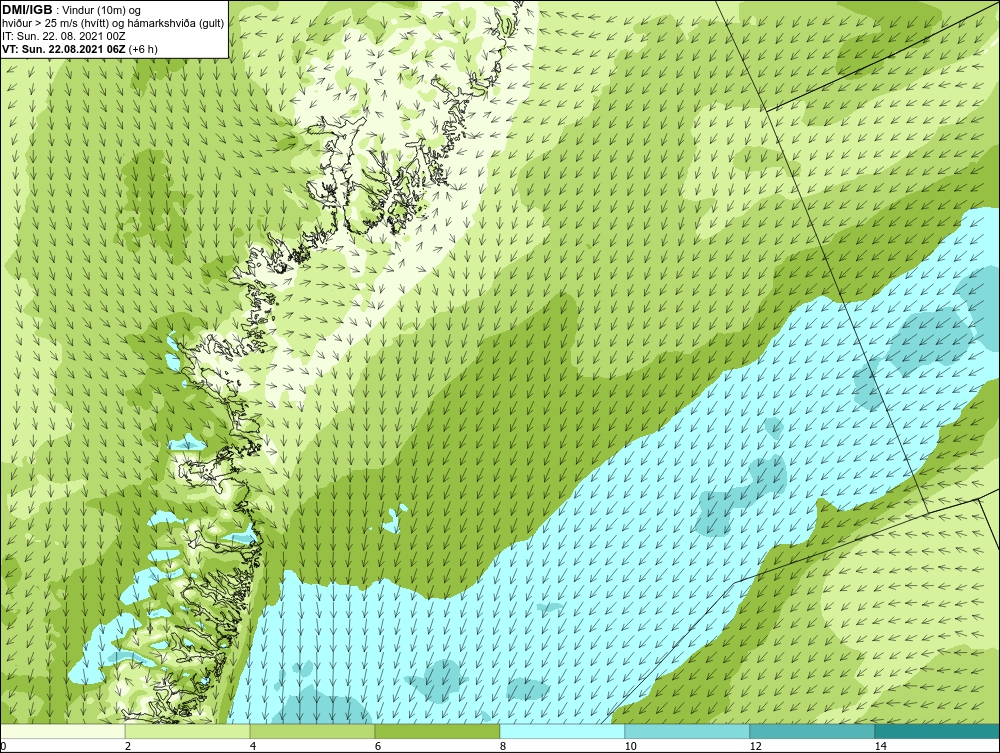
Task: Click the 'hviður > 25 m/s (hvítt)' line
Action: tap(113, 23)
